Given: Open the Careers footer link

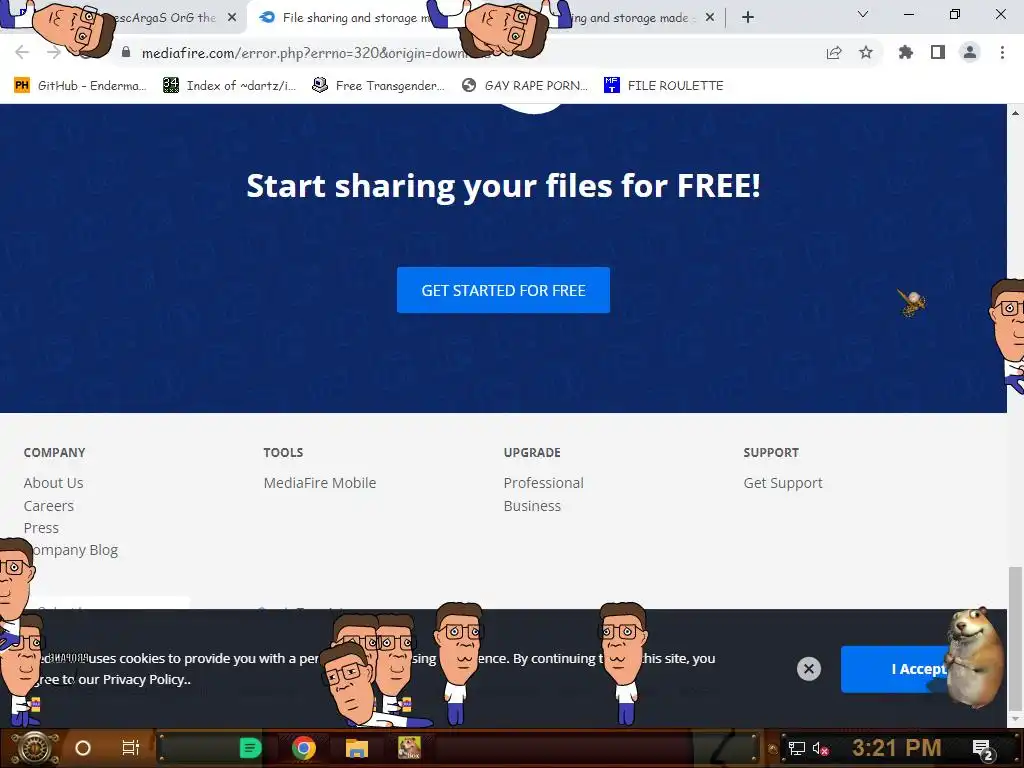Looking at the screenshot, I should 48,505.
